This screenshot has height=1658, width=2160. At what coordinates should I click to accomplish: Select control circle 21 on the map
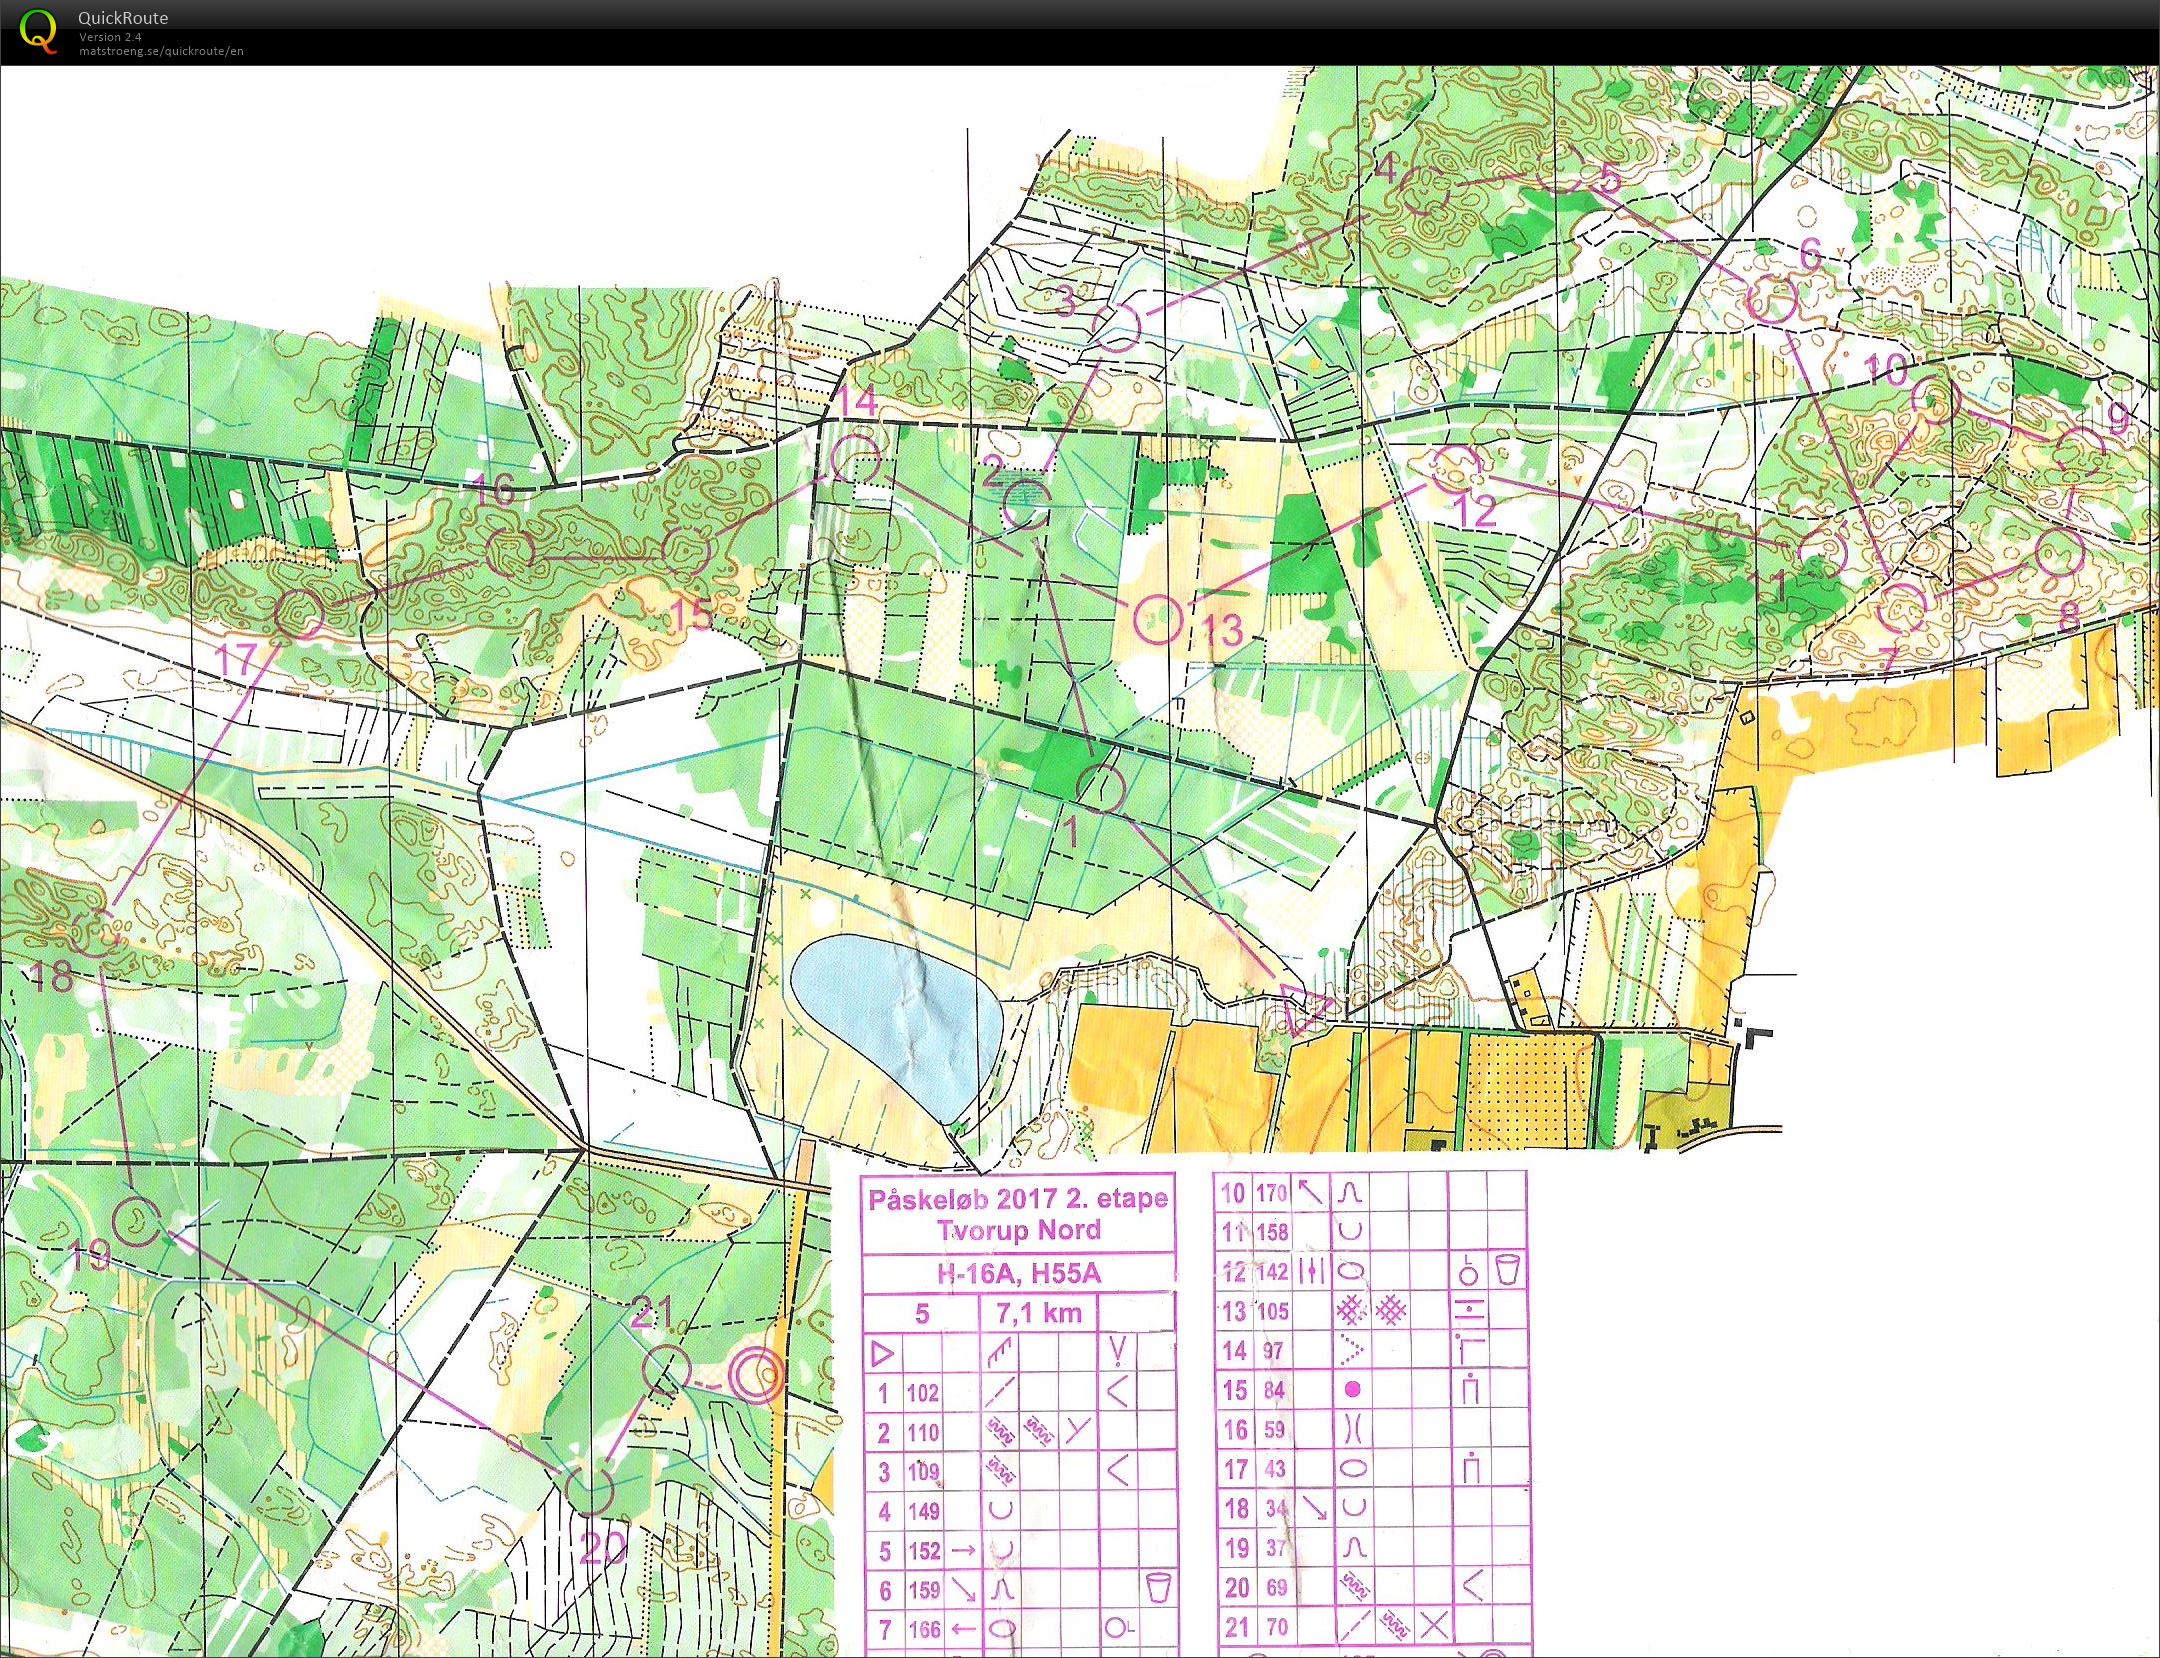point(665,1370)
